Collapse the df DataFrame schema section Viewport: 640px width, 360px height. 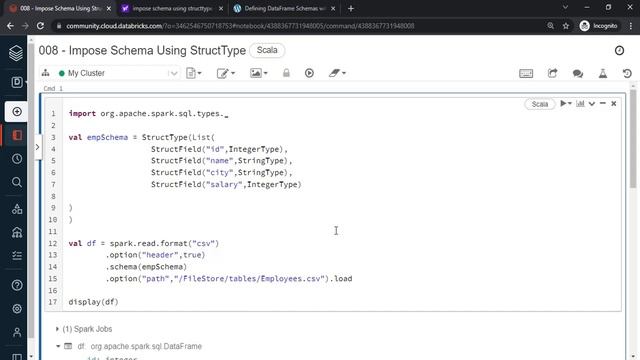tap(58, 346)
